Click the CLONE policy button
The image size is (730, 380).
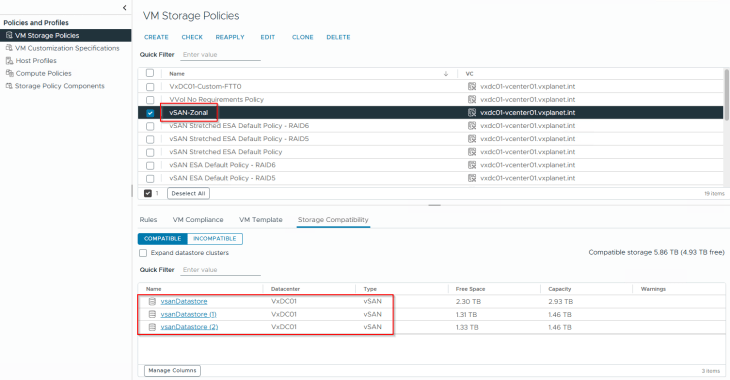point(303,37)
